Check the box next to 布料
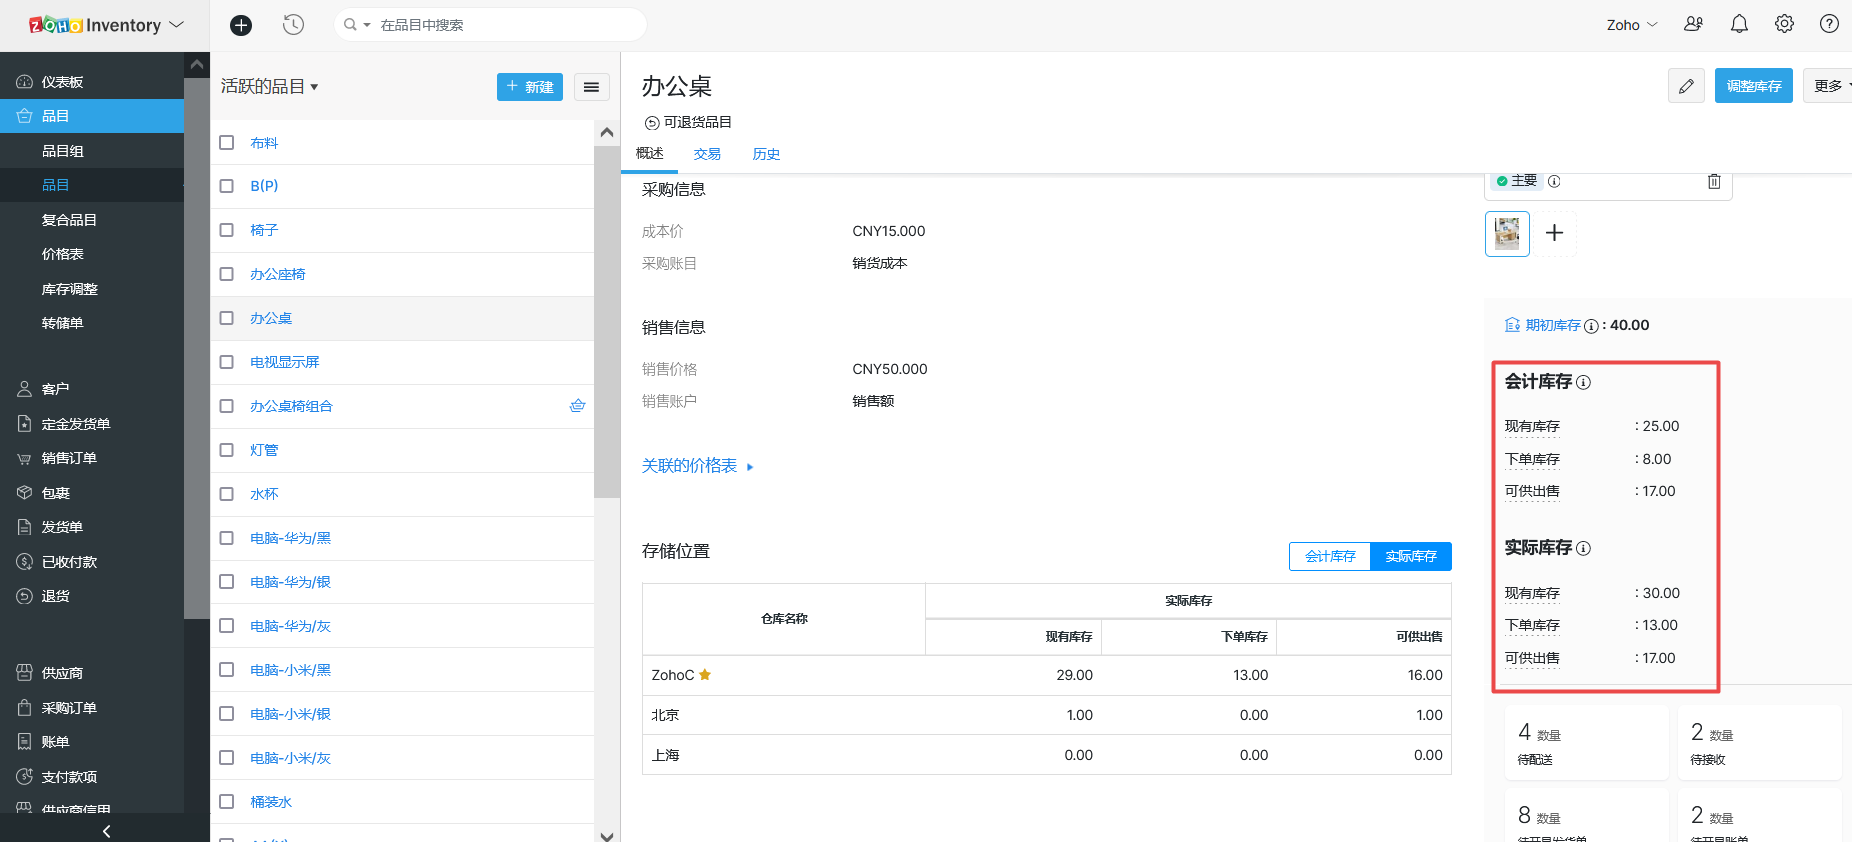1852x842 pixels. point(227,143)
